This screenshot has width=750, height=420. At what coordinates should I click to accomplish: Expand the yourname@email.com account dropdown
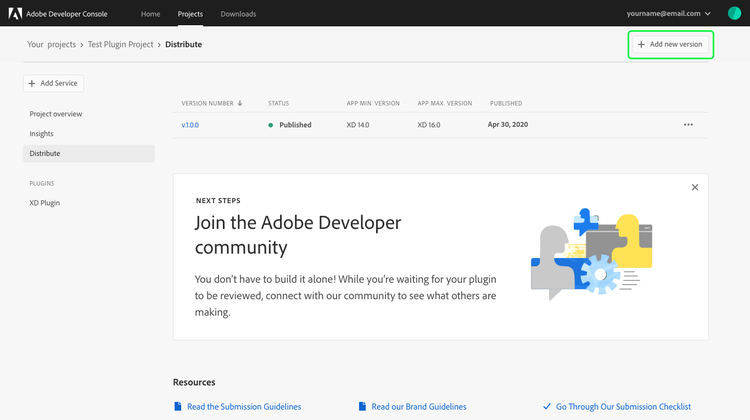pyautogui.click(x=669, y=13)
